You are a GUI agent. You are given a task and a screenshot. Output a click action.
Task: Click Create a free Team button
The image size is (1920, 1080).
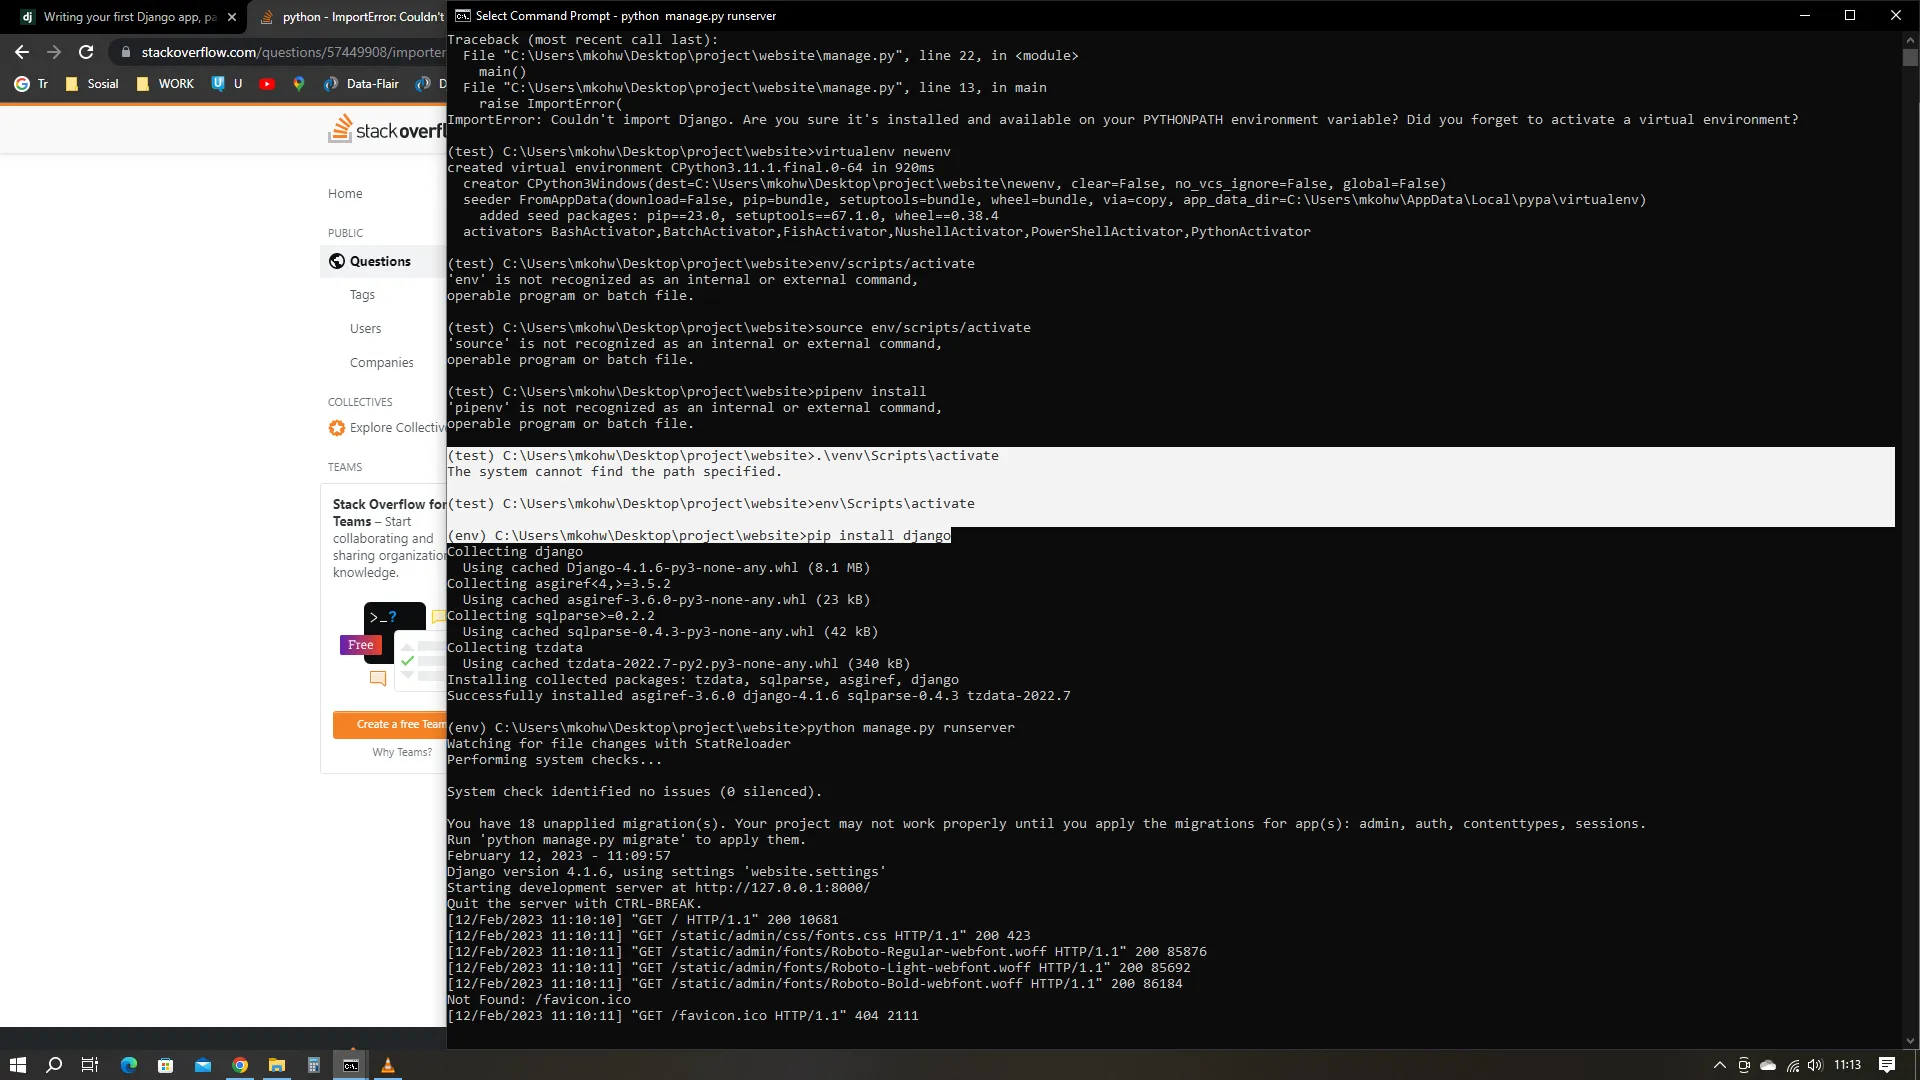tap(390, 724)
